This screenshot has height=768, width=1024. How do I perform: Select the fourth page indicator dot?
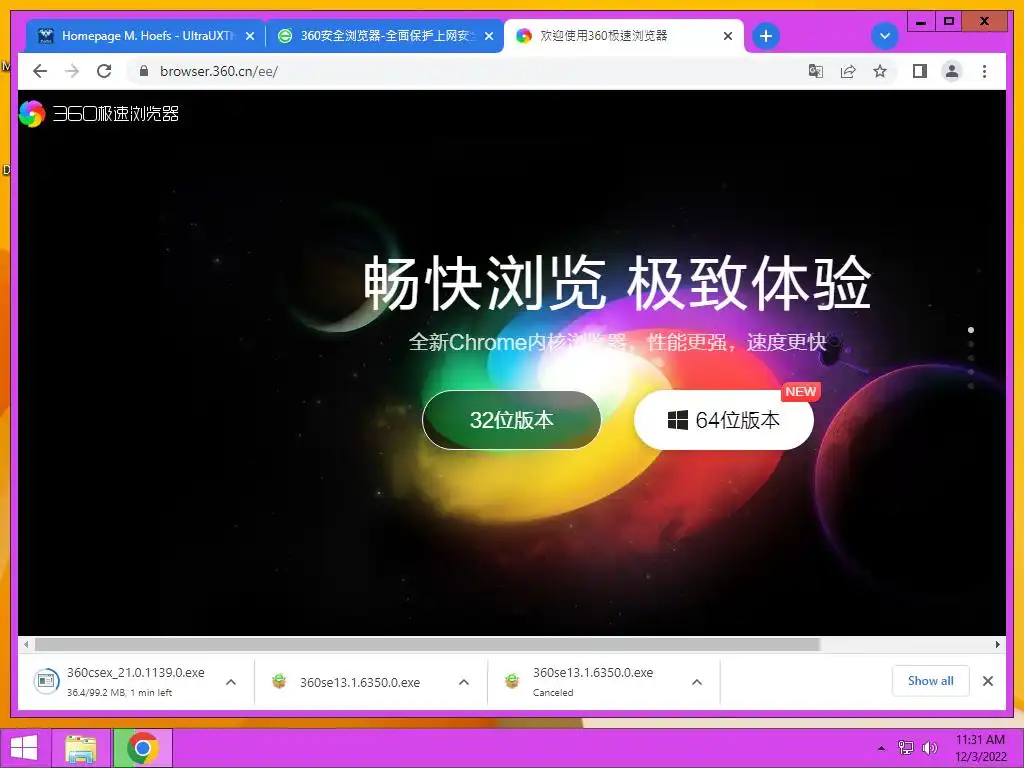coord(971,372)
